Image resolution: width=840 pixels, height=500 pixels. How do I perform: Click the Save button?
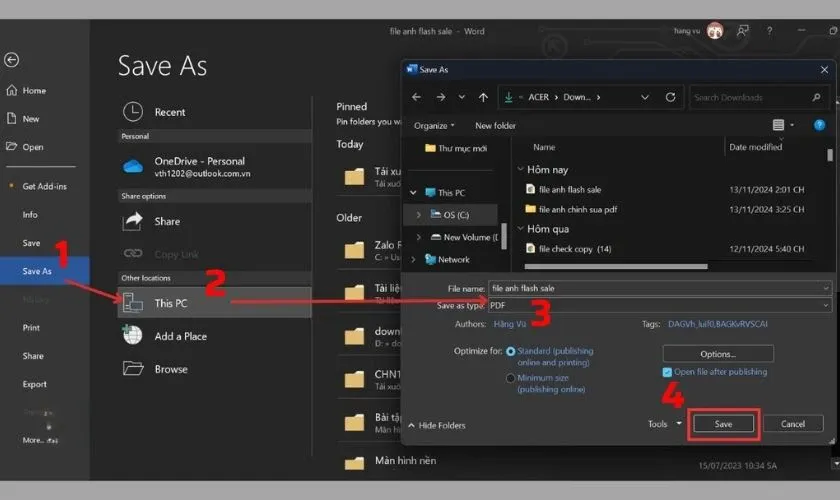click(x=723, y=424)
